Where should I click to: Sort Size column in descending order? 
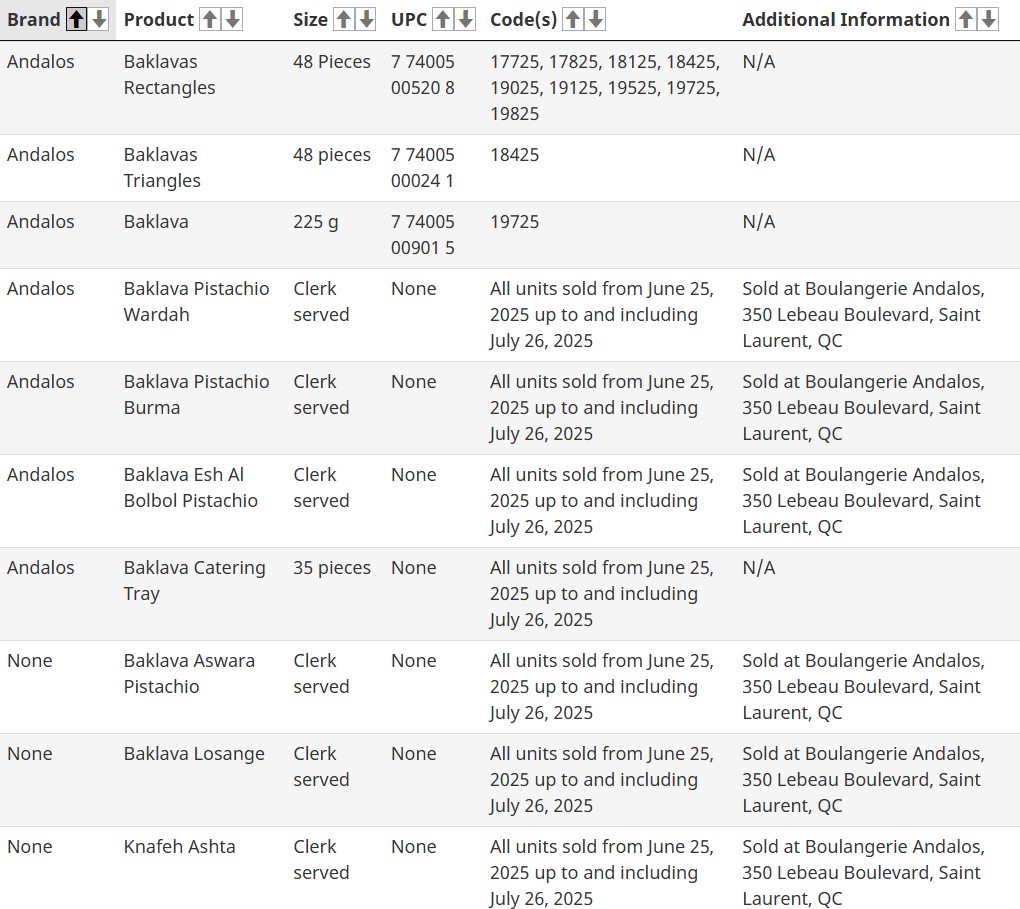point(365,19)
